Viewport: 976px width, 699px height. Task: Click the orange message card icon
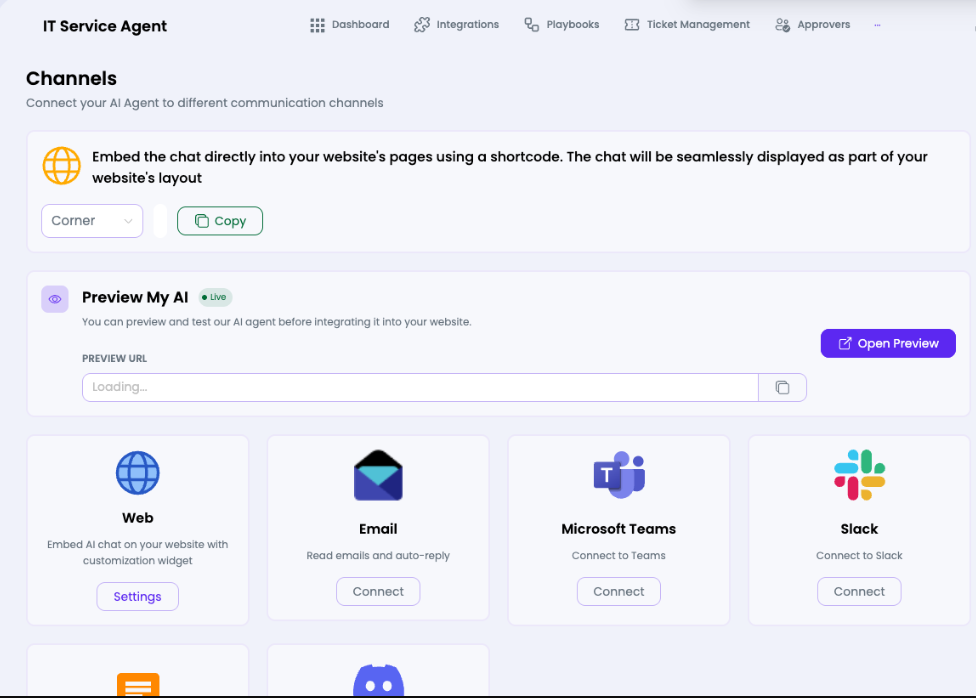(x=138, y=685)
